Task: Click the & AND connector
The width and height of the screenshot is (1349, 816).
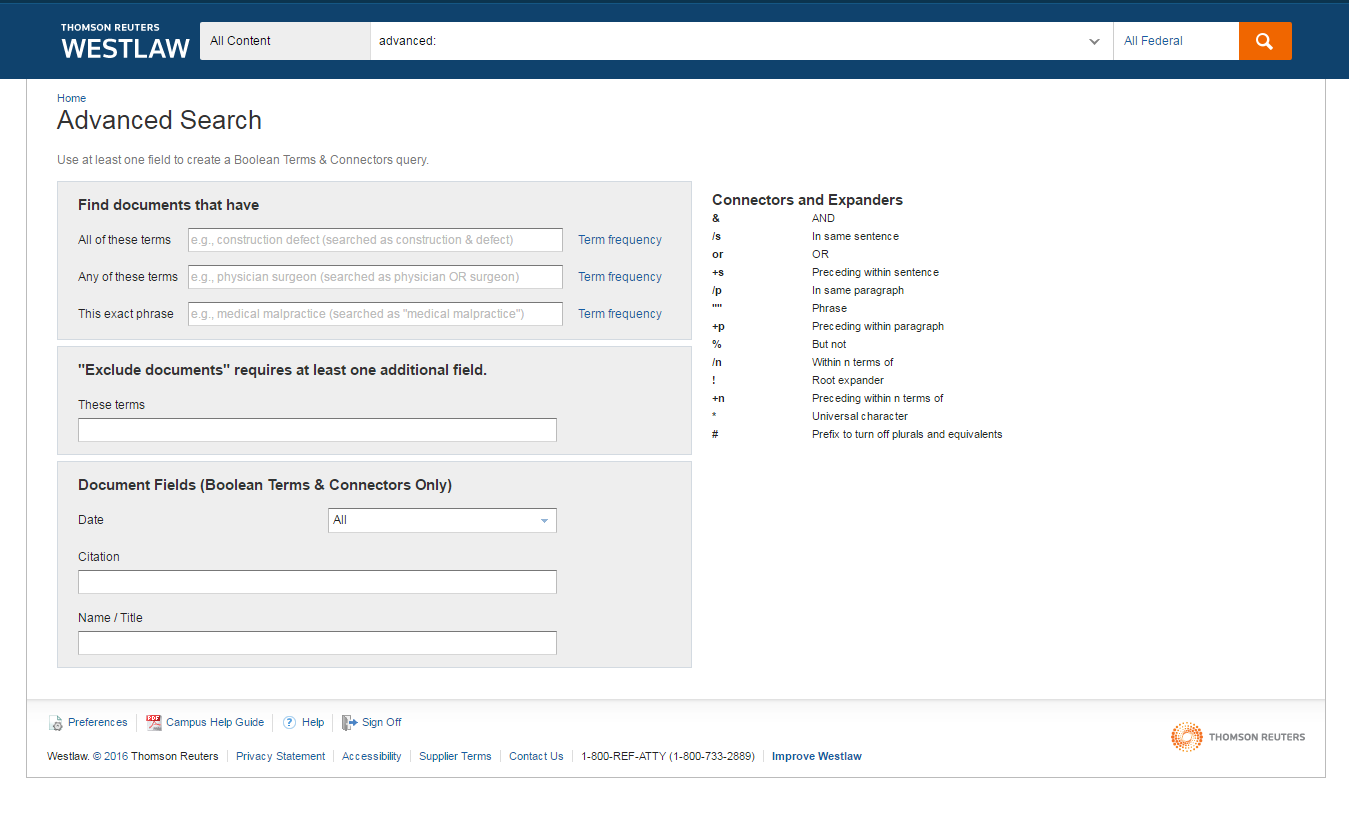Action: [773, 218]
